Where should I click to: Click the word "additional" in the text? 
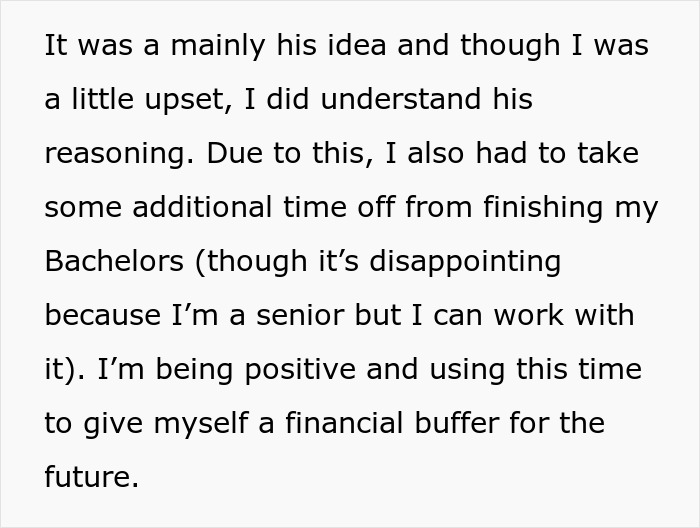tap(202, 207)
